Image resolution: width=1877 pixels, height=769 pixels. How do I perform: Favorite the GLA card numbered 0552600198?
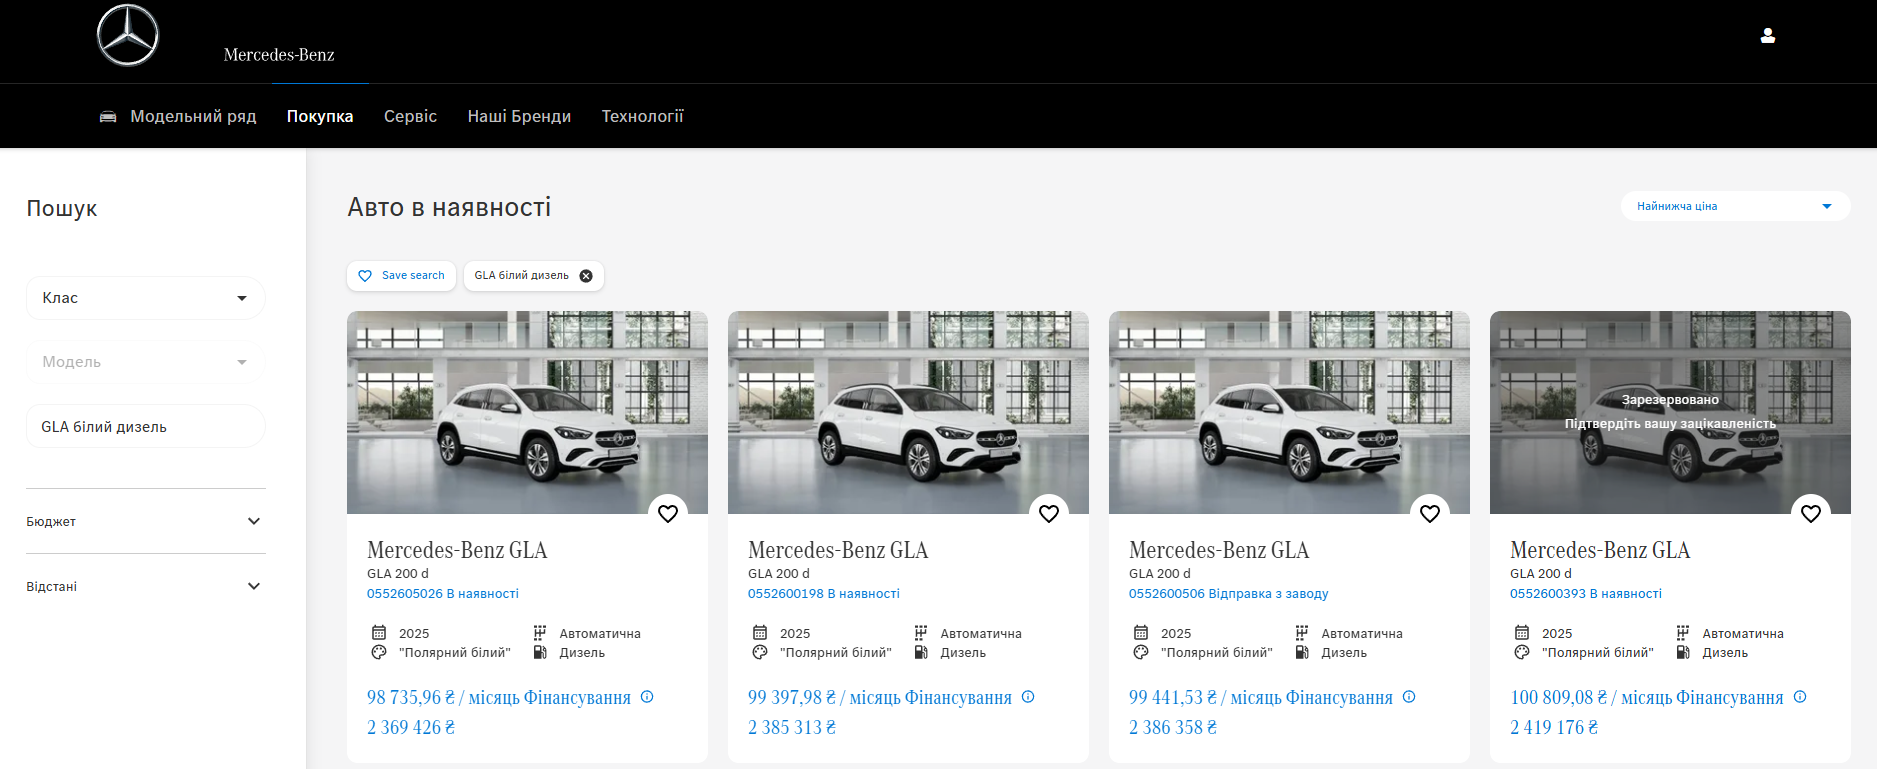point(1049,513)
